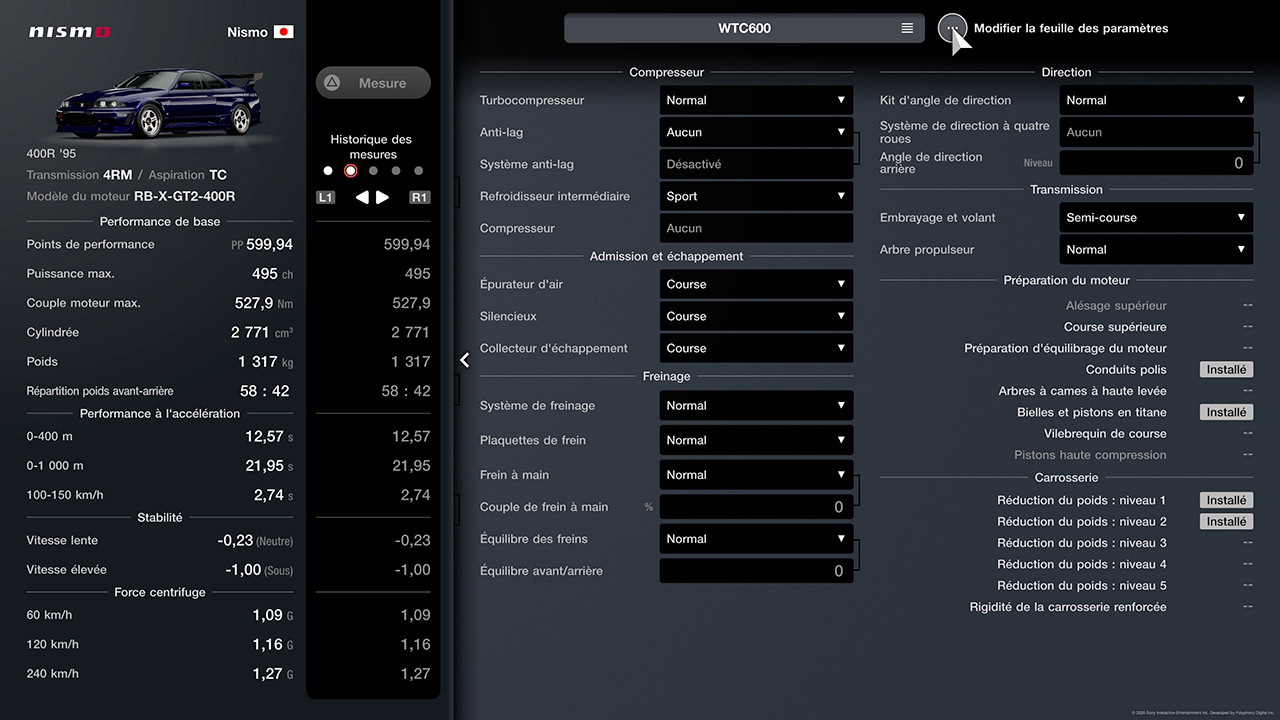
Task: Click the Puissance max. 495 ch value
Action: pos(272,274)
